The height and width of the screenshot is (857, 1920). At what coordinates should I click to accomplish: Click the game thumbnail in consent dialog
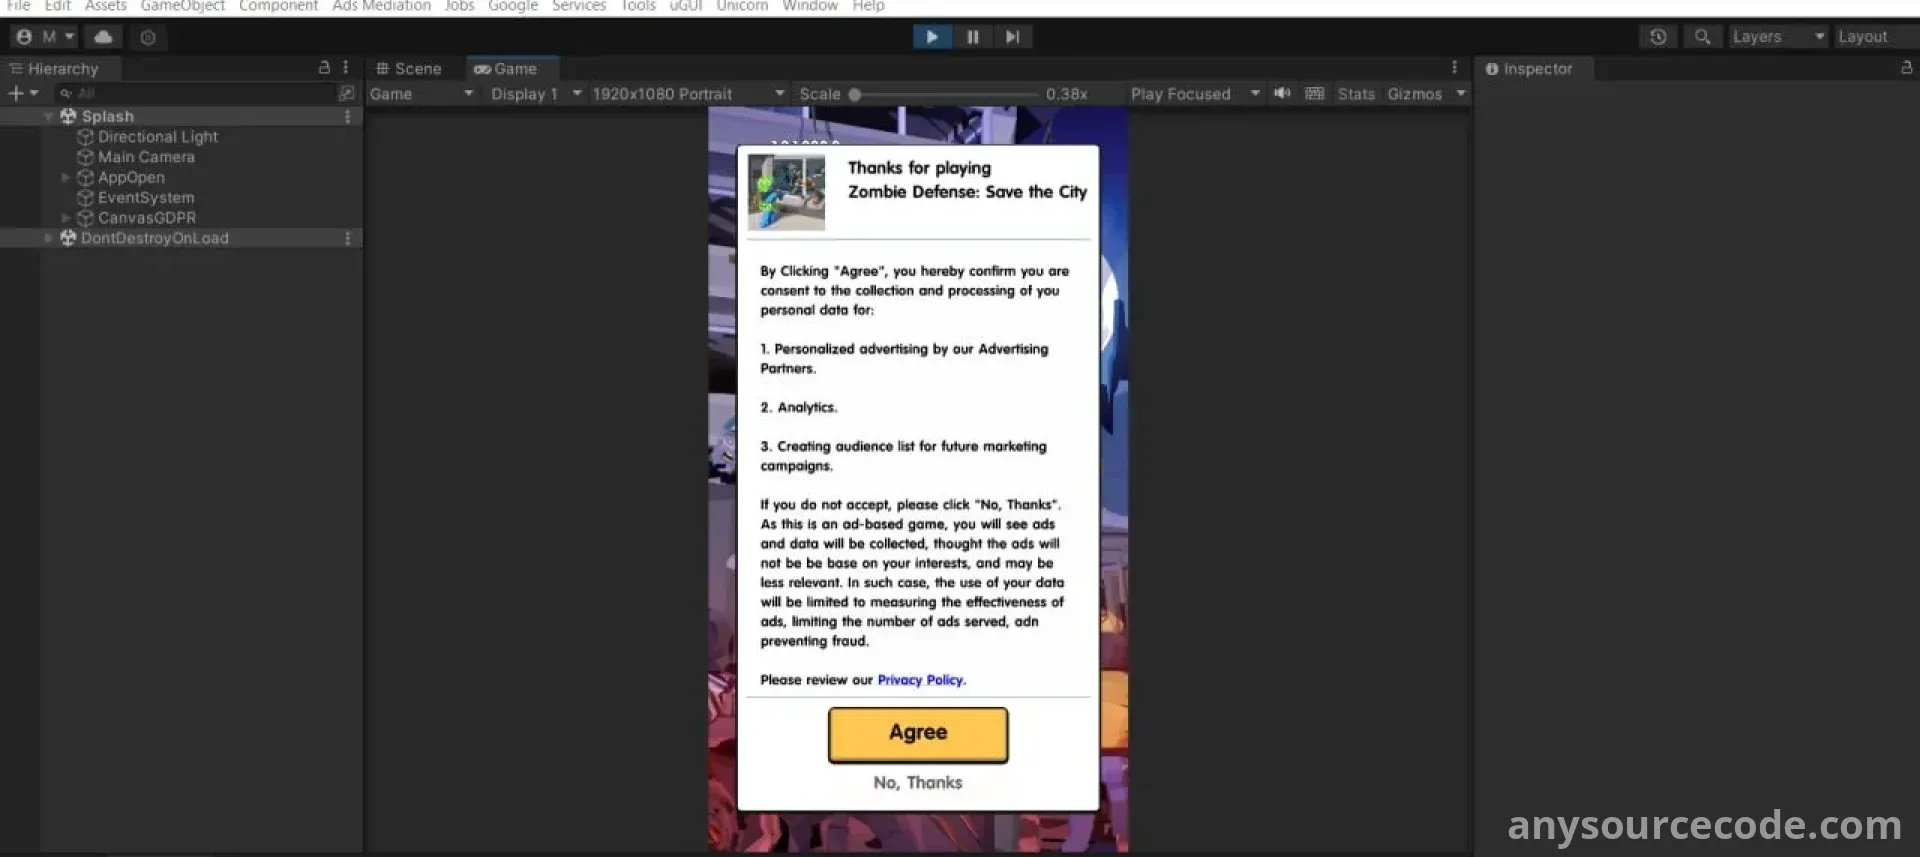(x=786, y=192)
